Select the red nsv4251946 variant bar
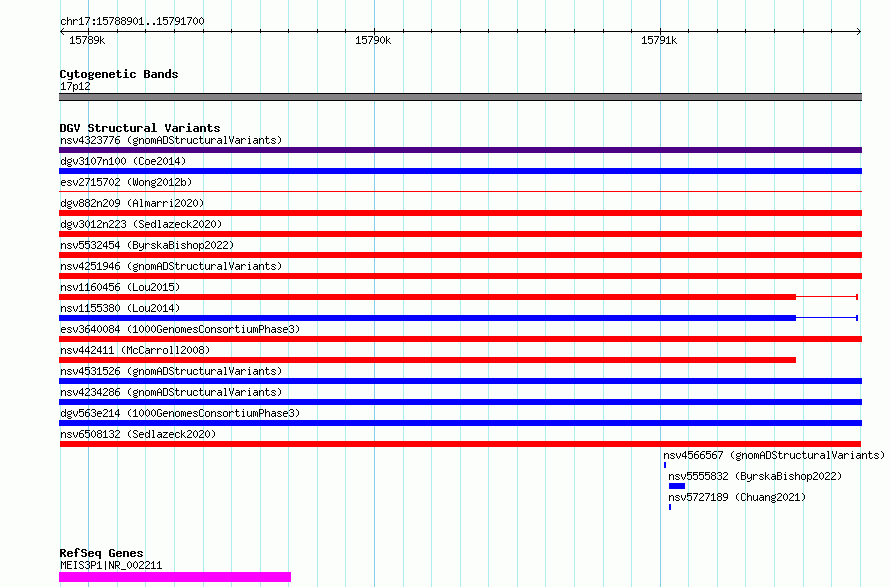The height and width of the screenshot is (587, 890). click(x=460, y=276)
